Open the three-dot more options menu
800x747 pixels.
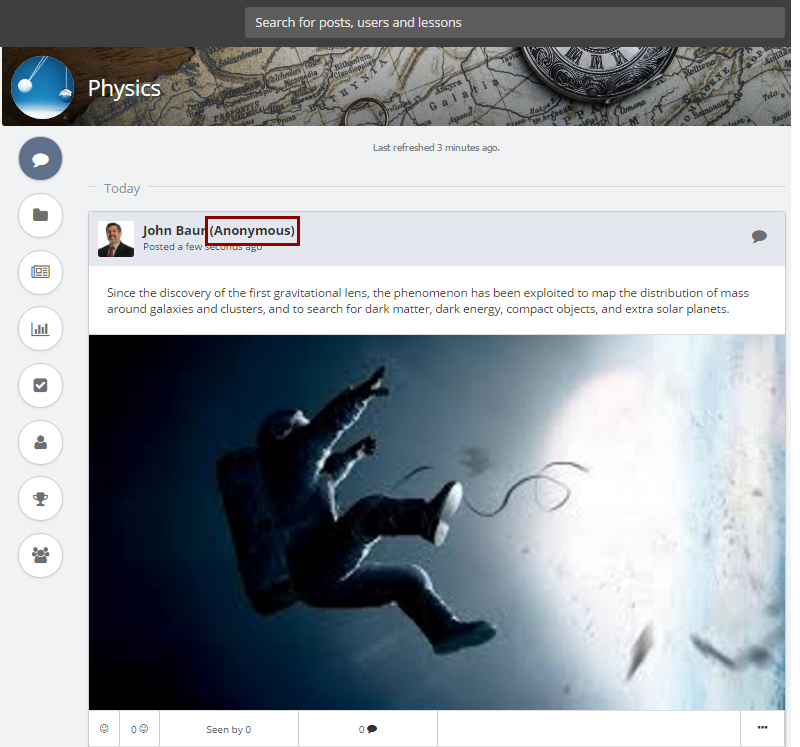[x=762, y=728]
